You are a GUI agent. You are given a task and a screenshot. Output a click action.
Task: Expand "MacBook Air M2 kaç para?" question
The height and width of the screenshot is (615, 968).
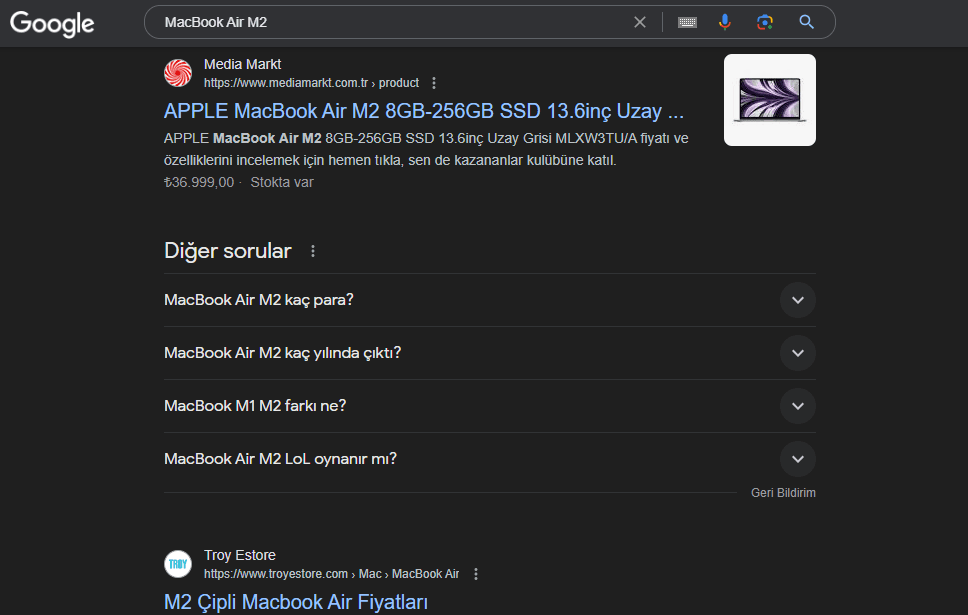tap(797, 300)
